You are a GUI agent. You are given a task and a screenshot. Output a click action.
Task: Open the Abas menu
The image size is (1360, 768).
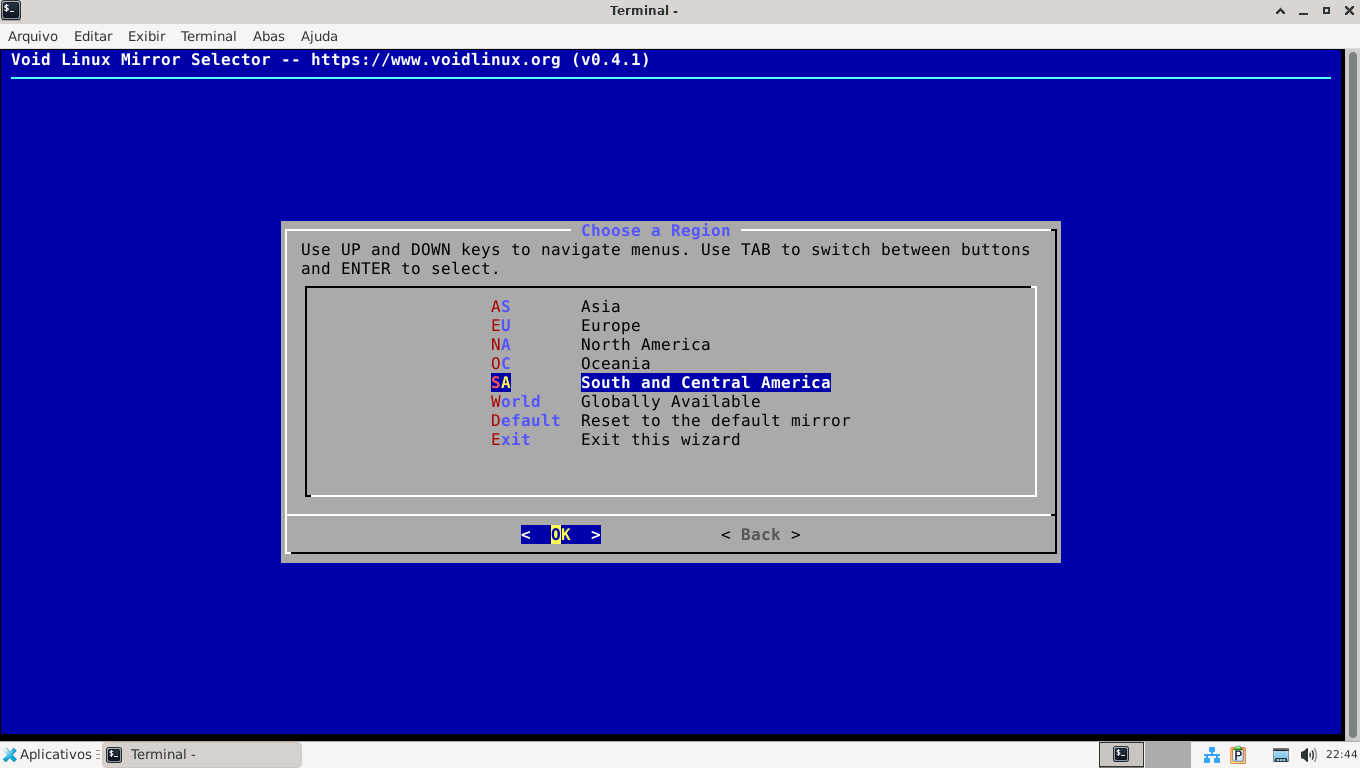(268, 36)
